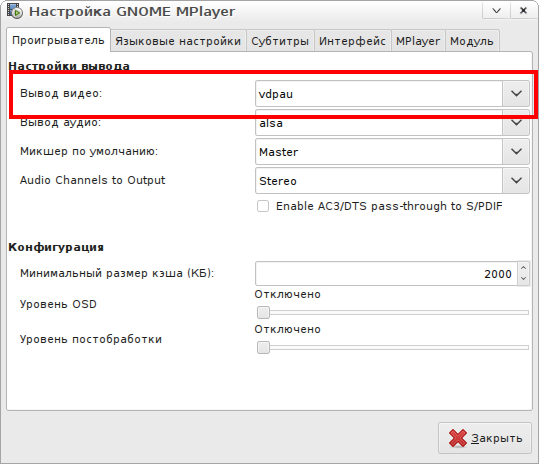The image size is (539, 464).
Task: Open the Модуль tab
Action: pos(472,41)
